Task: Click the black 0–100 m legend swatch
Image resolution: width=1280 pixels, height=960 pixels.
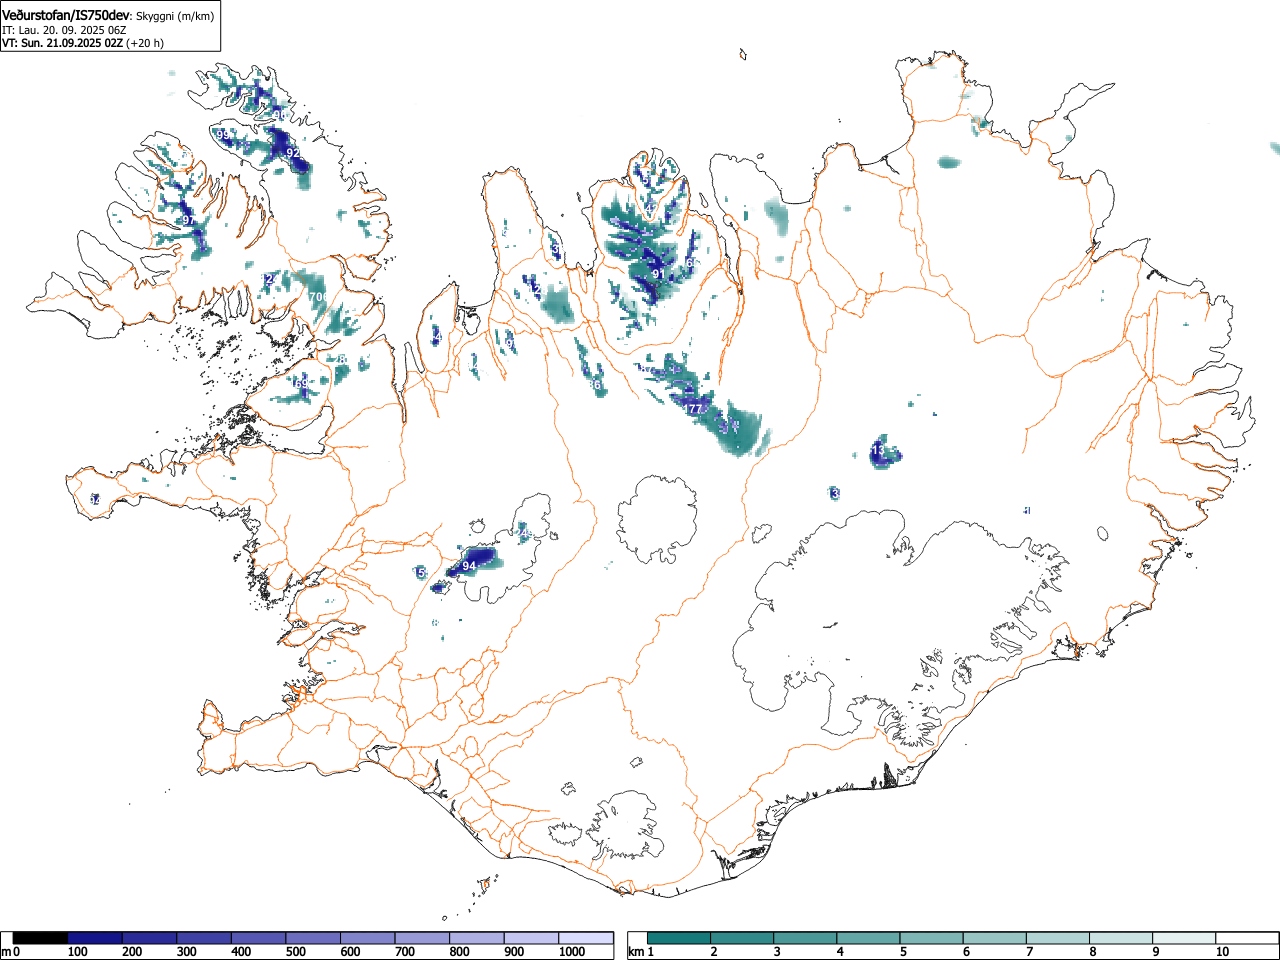Action: click(x=41, y=938)
